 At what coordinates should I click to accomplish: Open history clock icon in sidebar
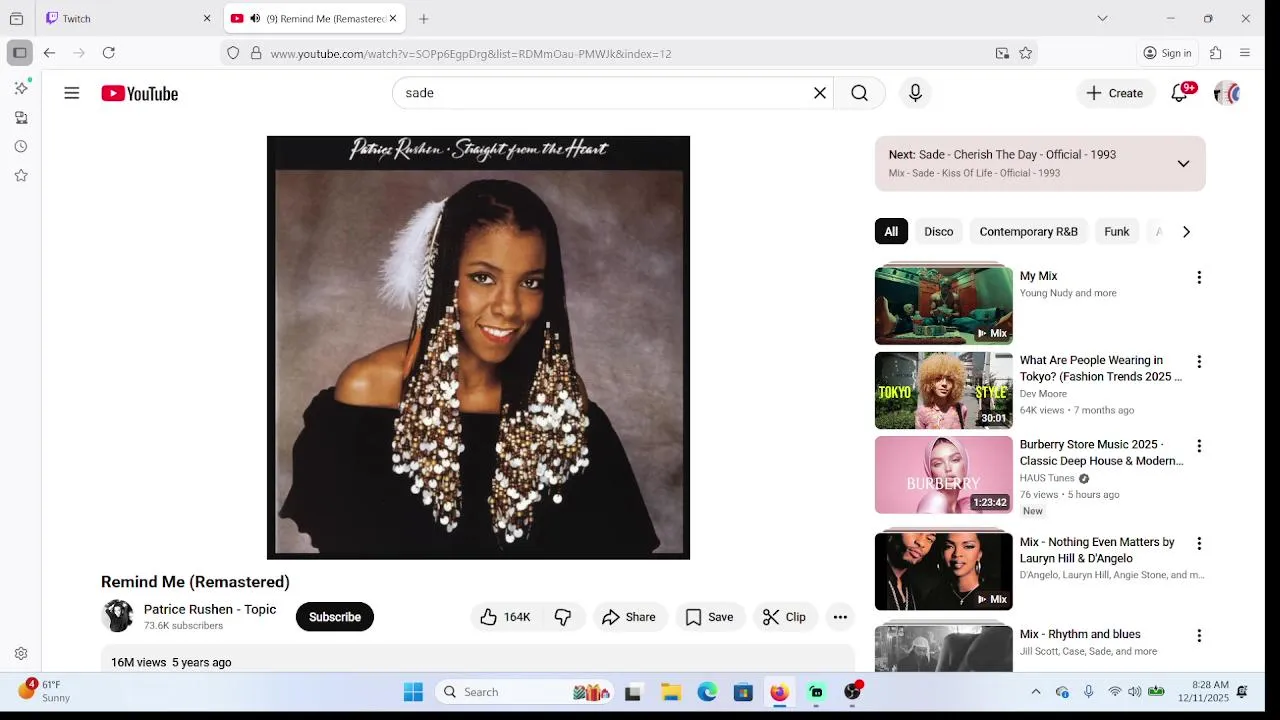[21, 146]
